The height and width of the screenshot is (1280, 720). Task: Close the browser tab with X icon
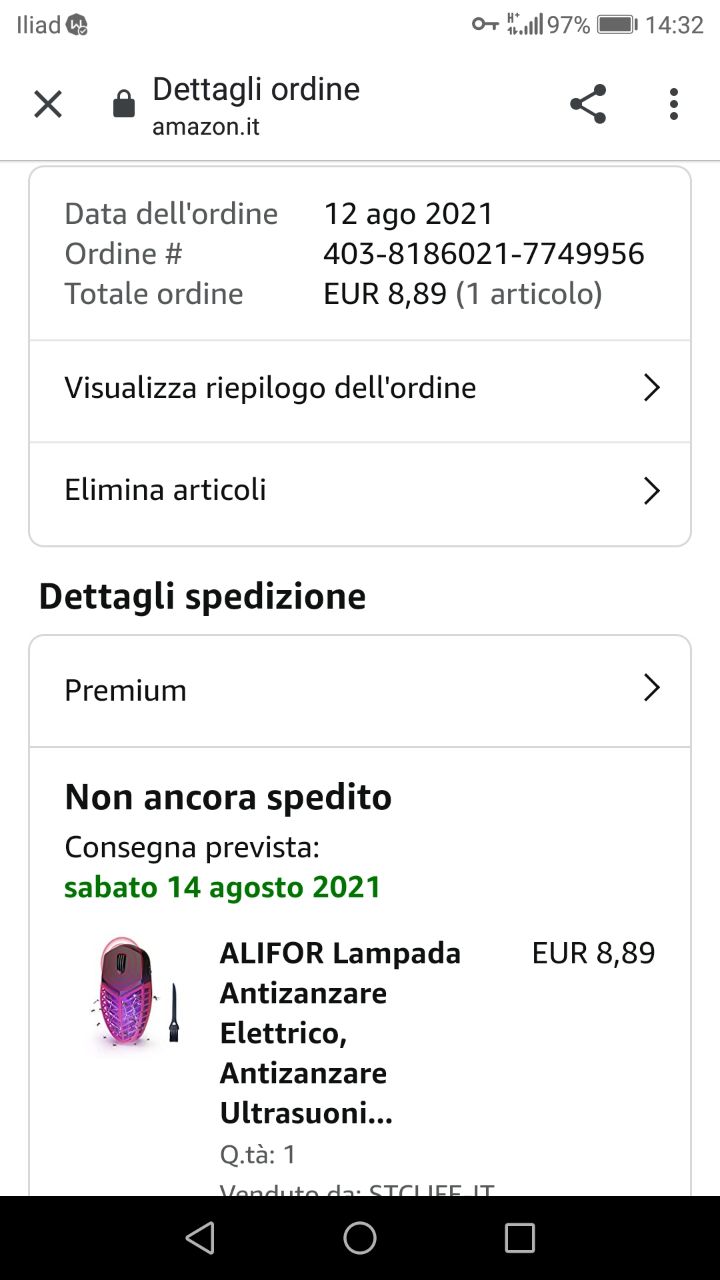[48, 104]
